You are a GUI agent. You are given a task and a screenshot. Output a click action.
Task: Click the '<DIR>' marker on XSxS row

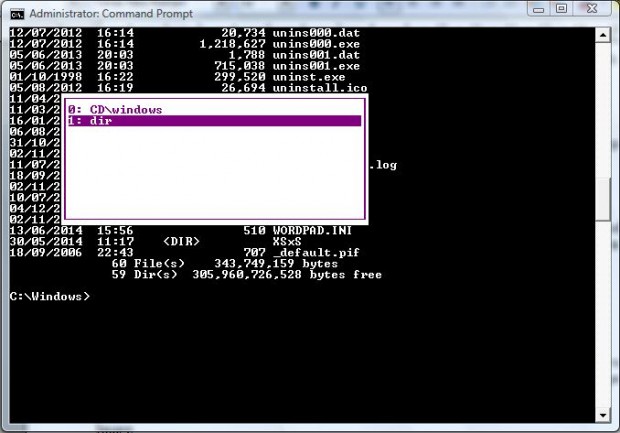pyautogui.click(x=181, y=242)
